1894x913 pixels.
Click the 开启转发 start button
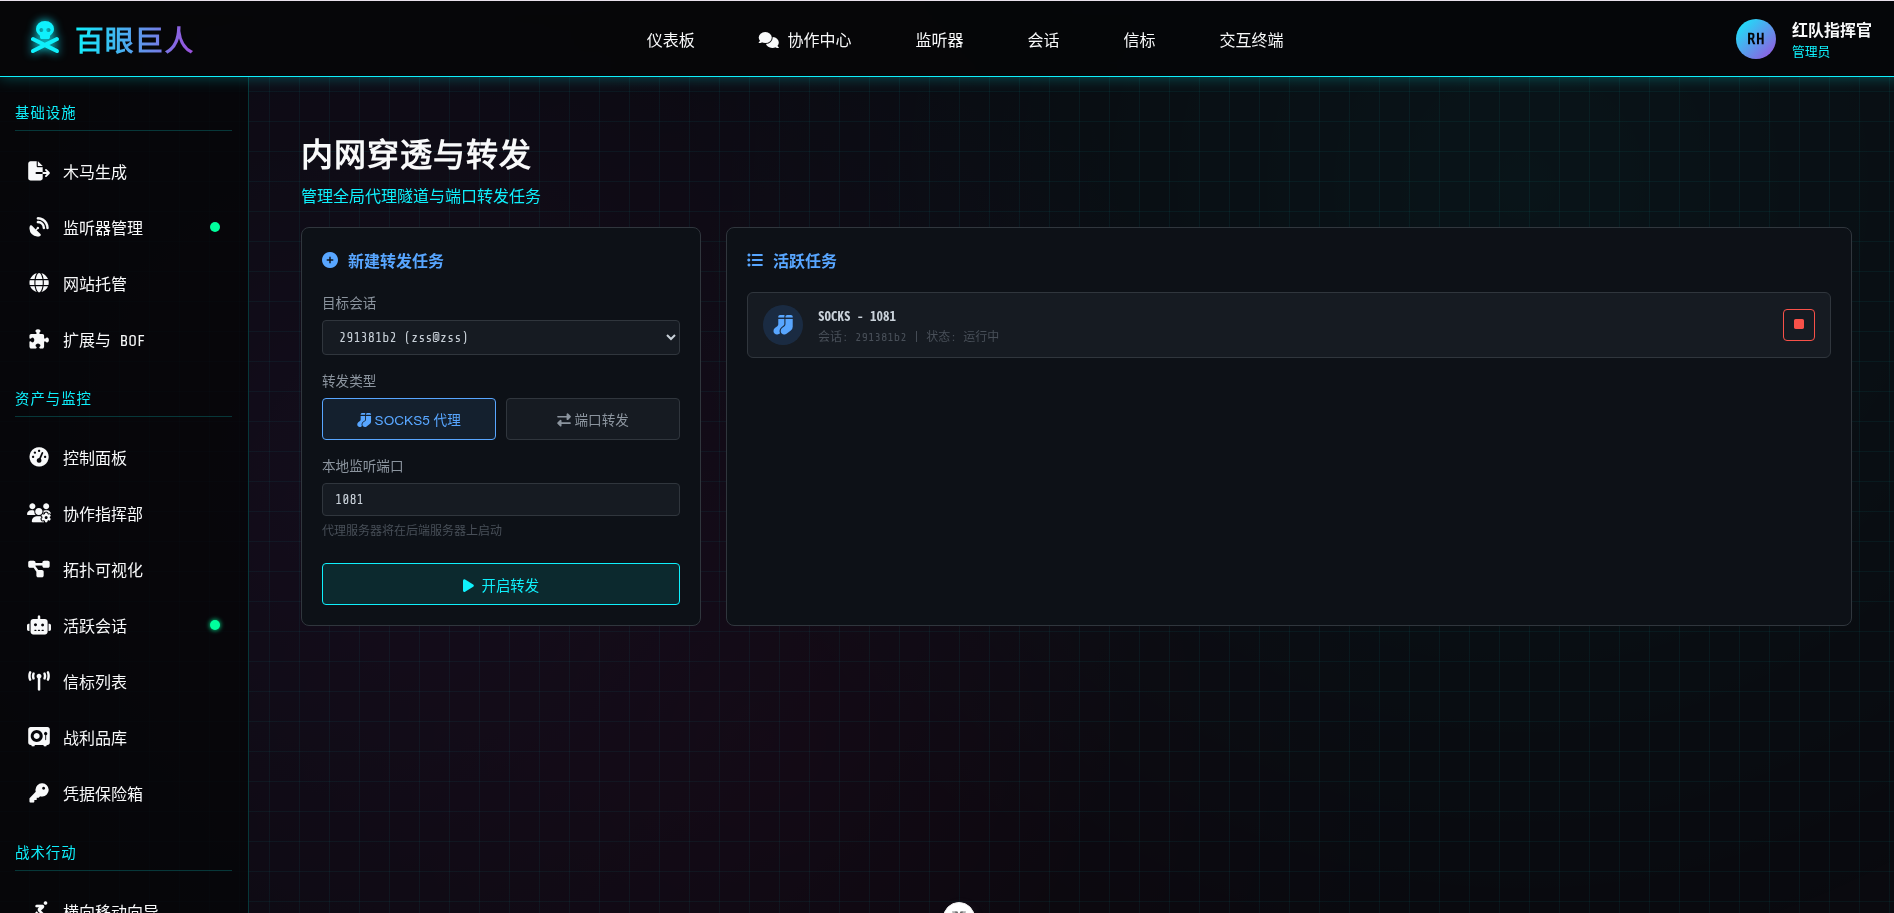click(500, 585)
